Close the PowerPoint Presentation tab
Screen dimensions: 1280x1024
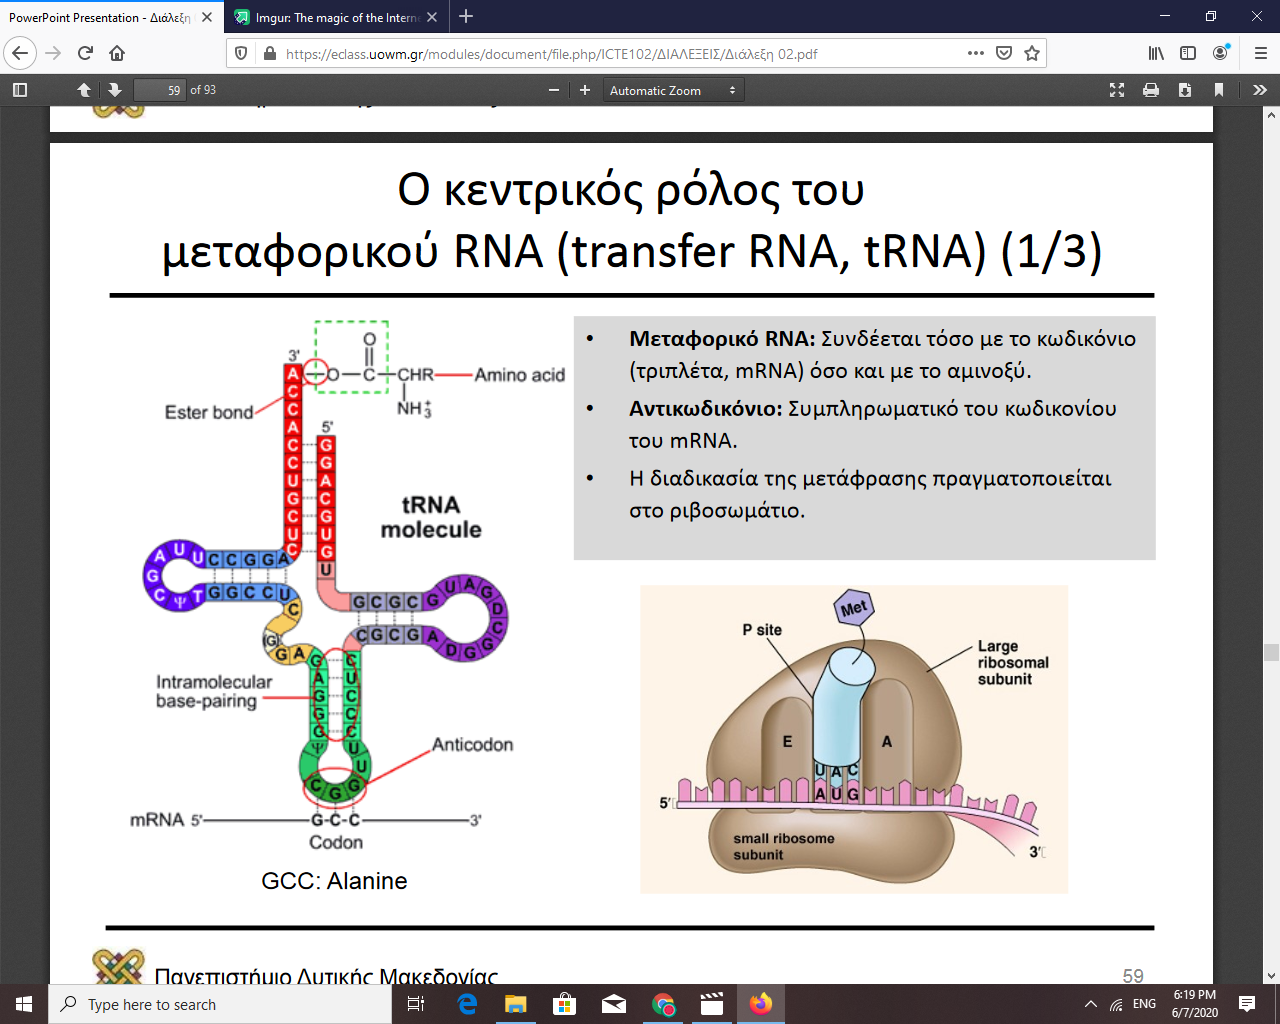coord(207,17)
